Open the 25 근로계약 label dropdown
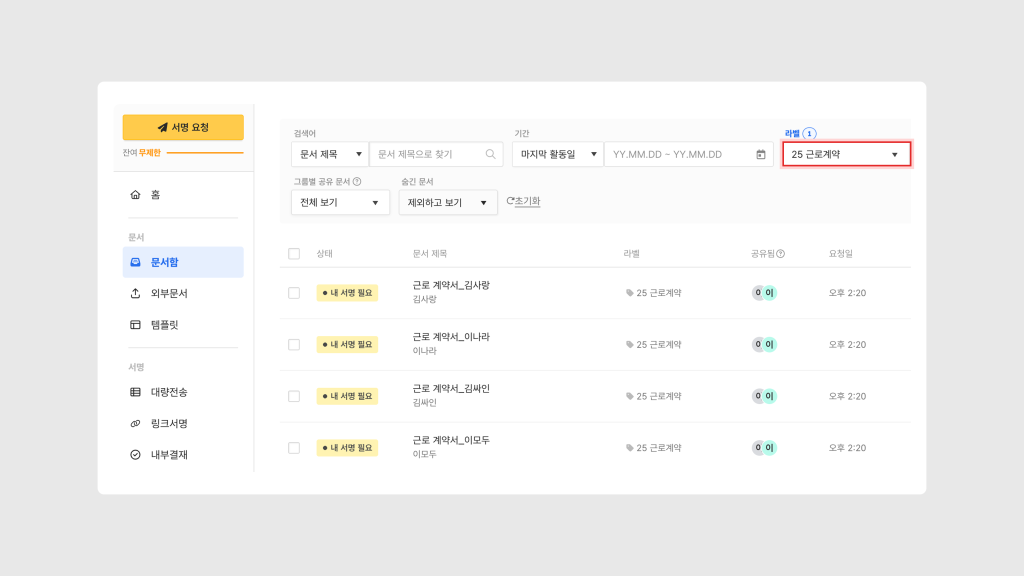Image resolution: width=1024 pixels, height=576 pixels. pyautogui.click(x=846, y=154)
